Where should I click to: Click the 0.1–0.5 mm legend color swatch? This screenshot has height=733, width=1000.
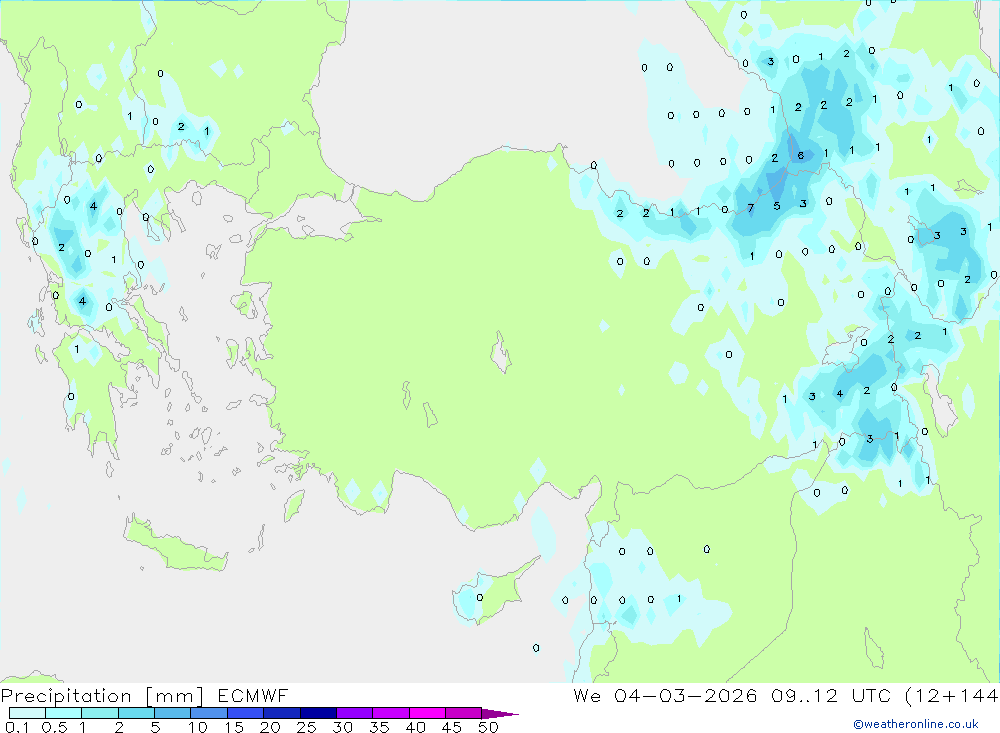tap(27, 713)
